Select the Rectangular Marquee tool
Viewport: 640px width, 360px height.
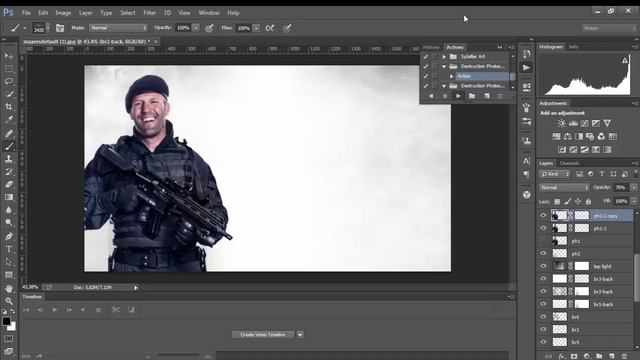point(9,69)
